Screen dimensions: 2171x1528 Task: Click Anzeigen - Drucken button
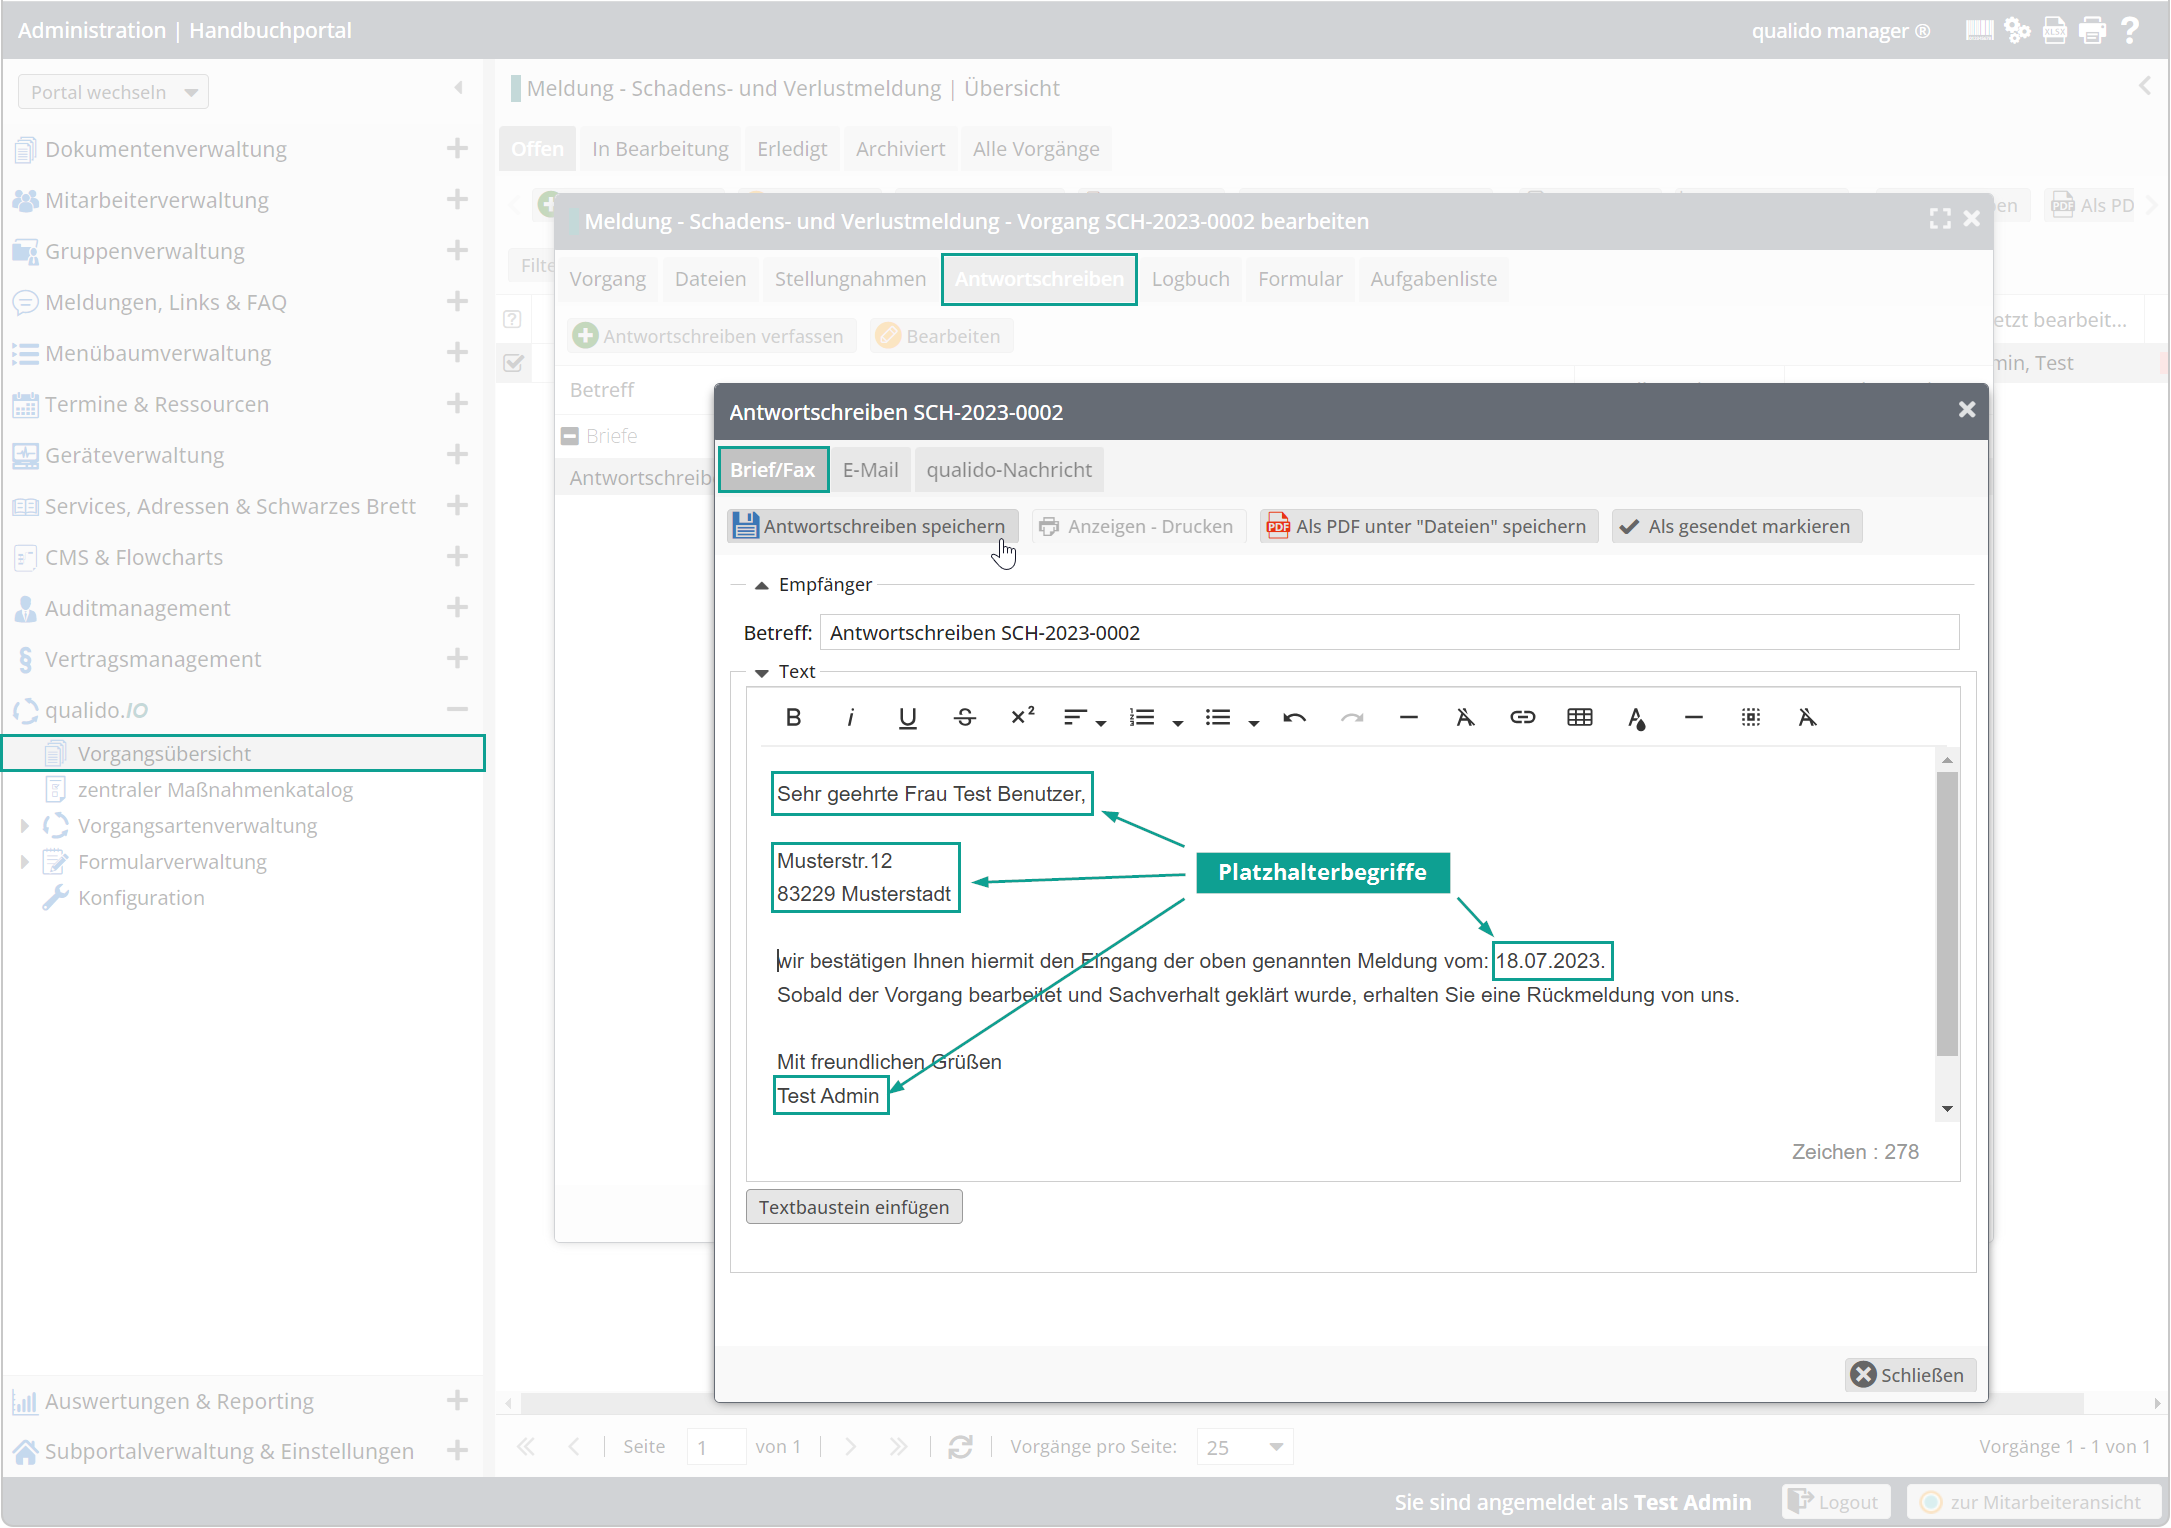[1138, 526]
